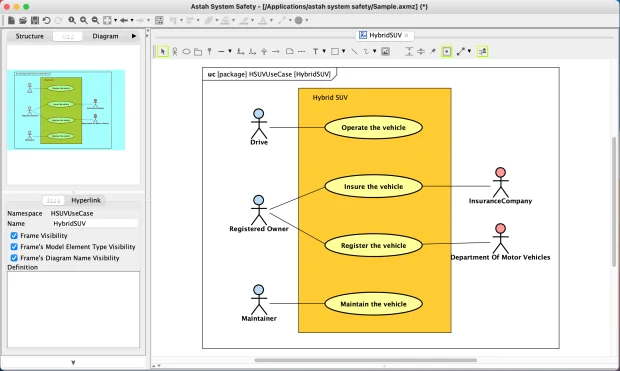Insert an image with picture tool
This screenshot has height=371, width=620.
click(x=385, y=51)
